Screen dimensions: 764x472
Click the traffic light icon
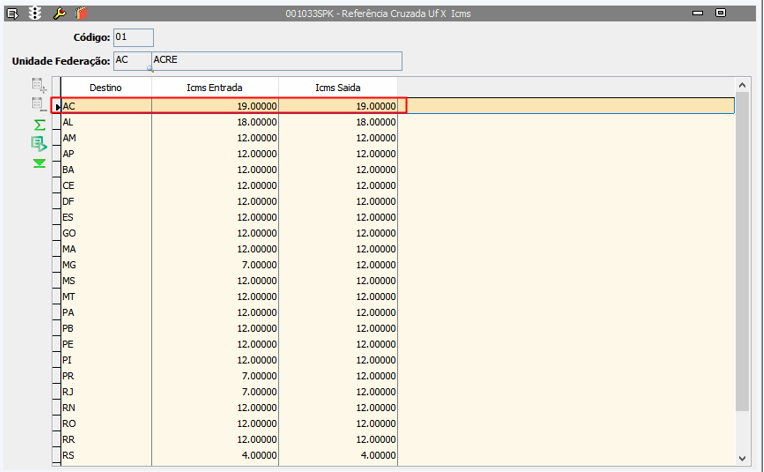click(35, 13)
